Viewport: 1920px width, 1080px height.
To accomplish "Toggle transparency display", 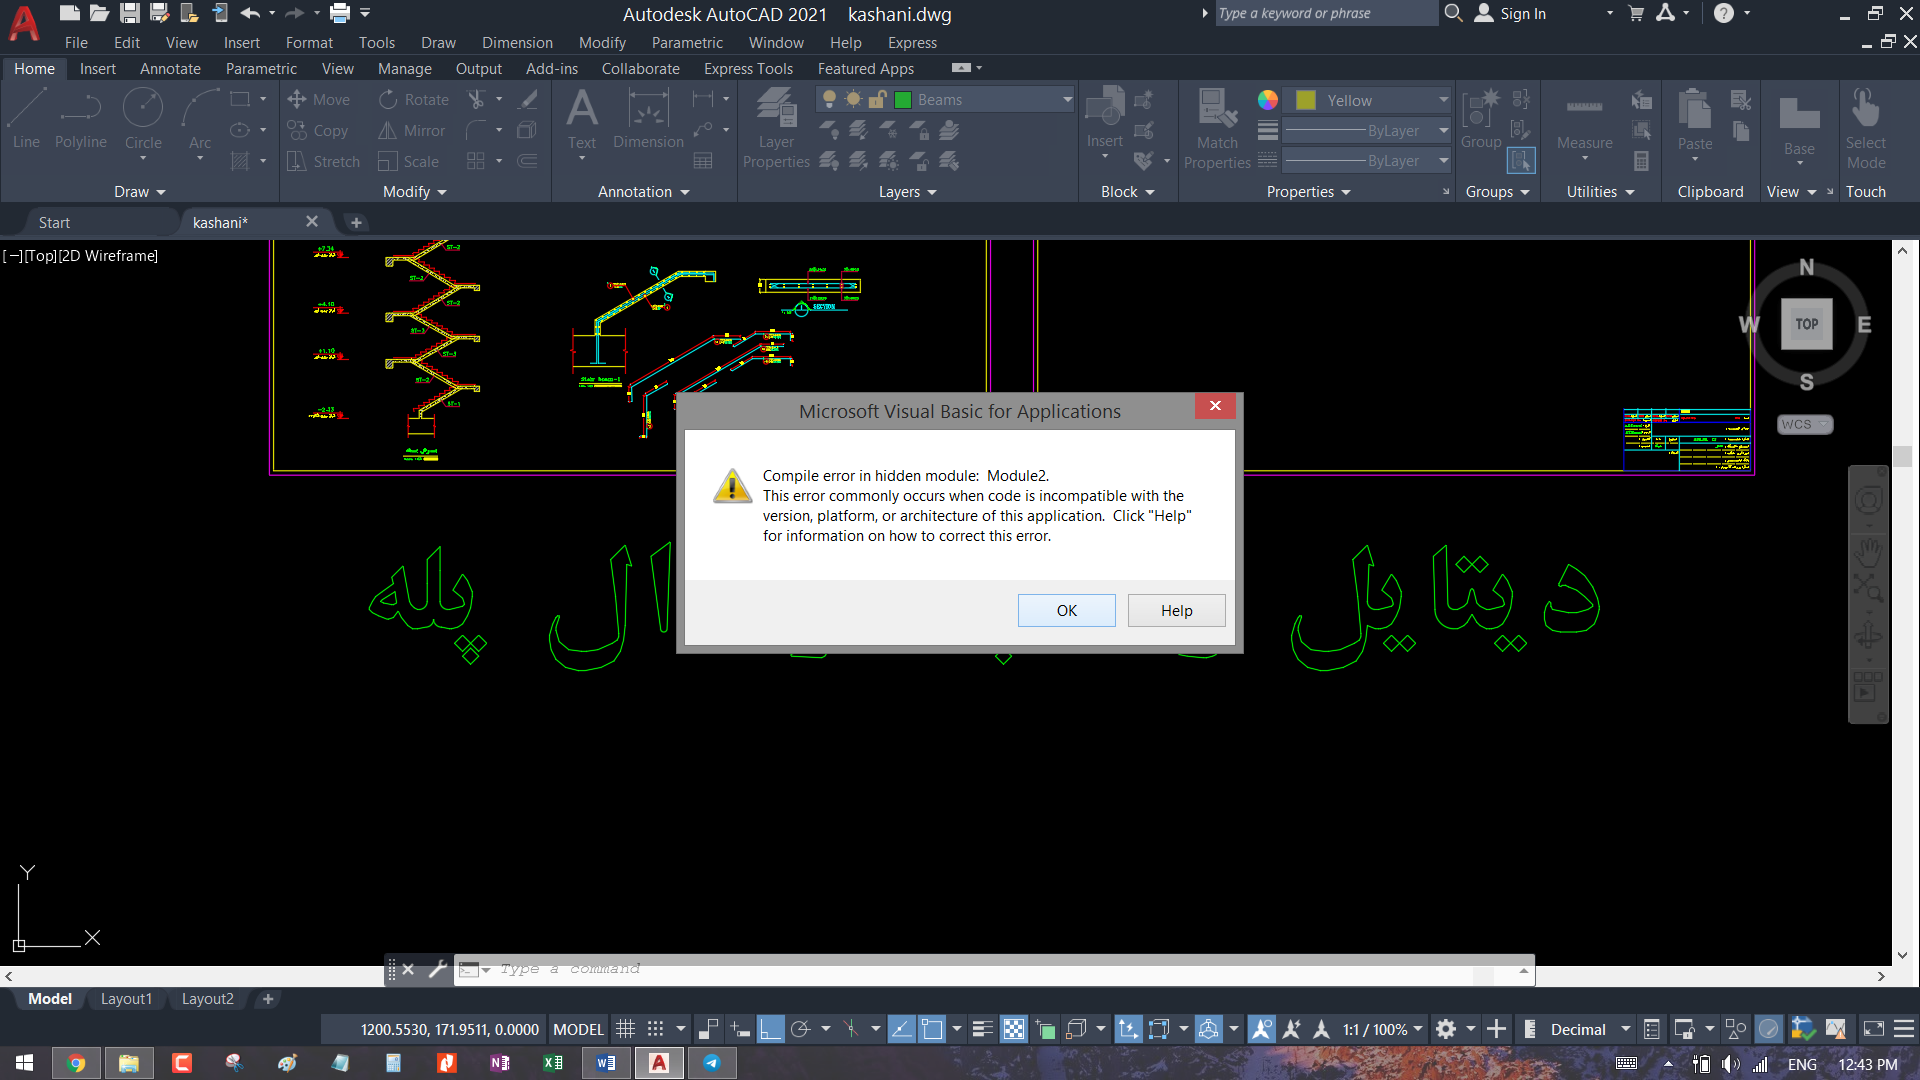I will [1014, 1029].
